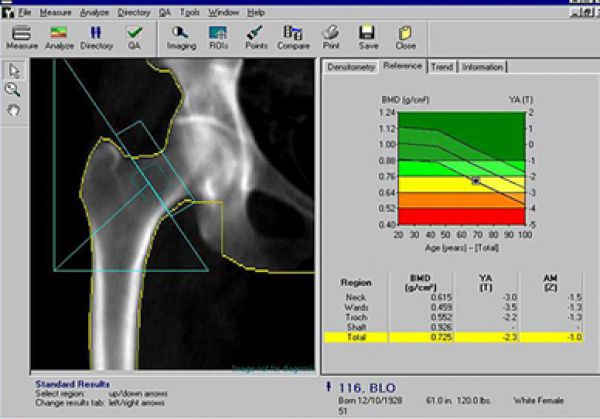Switch to the Densitometry tab
This screenshot has height=419, width=600.
(x=349, y=67)
